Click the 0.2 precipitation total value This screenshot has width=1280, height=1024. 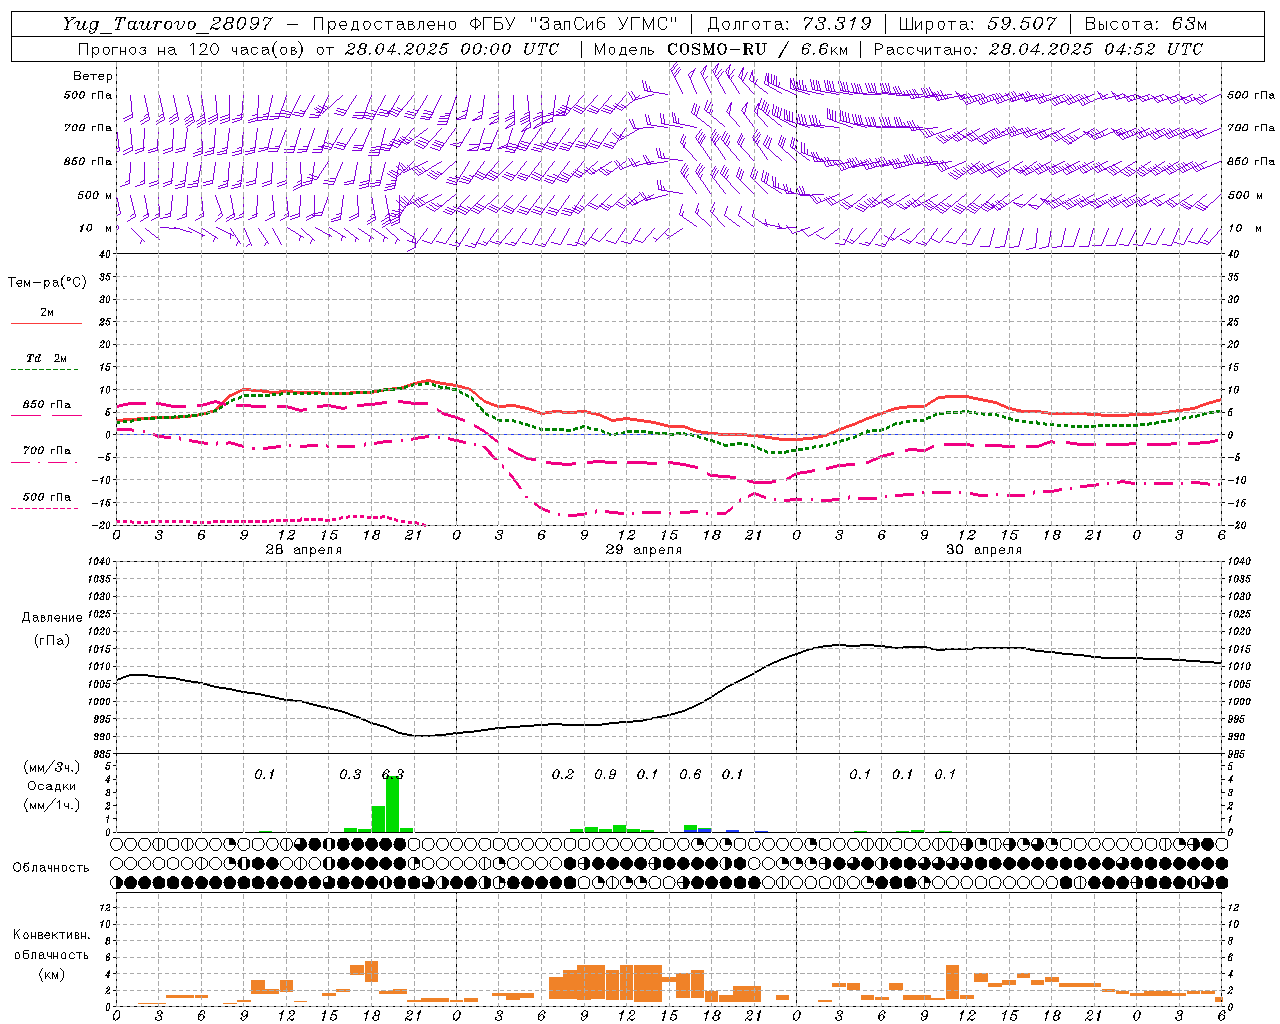pos(563,774)
